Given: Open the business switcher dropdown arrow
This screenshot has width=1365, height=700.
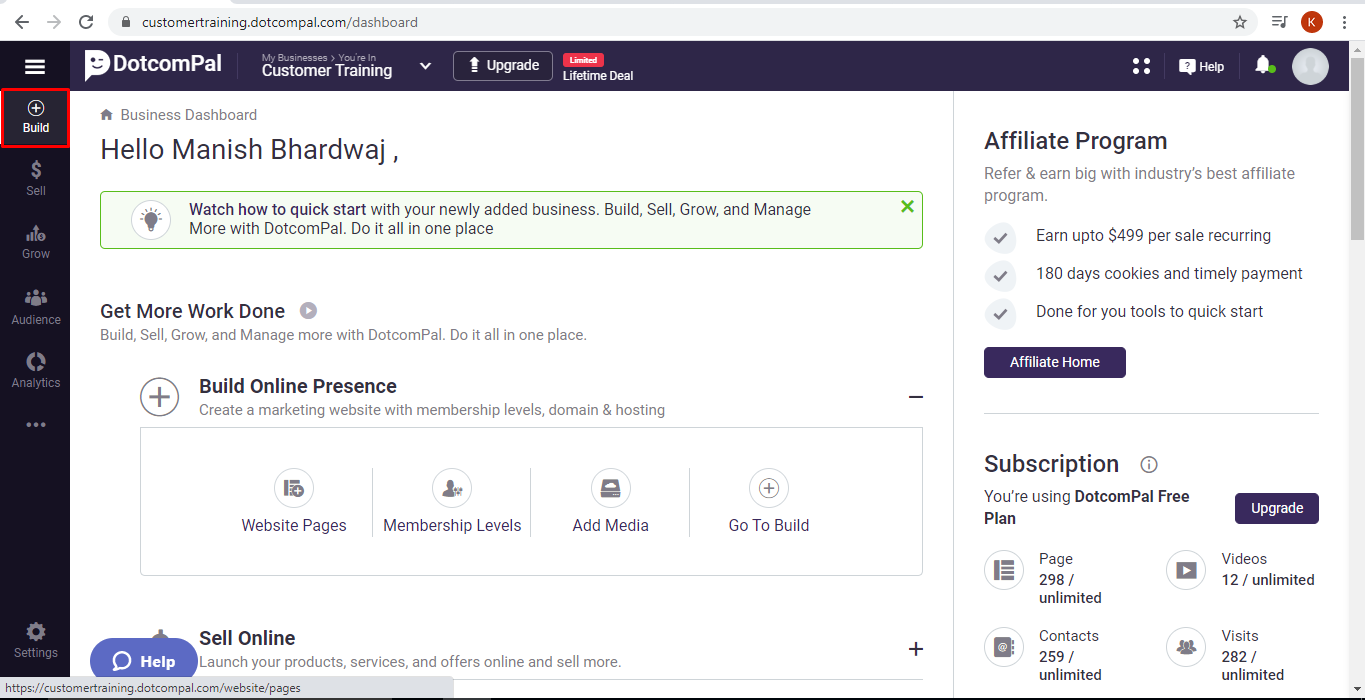Looking at the screenshot, I should [425, 66].
